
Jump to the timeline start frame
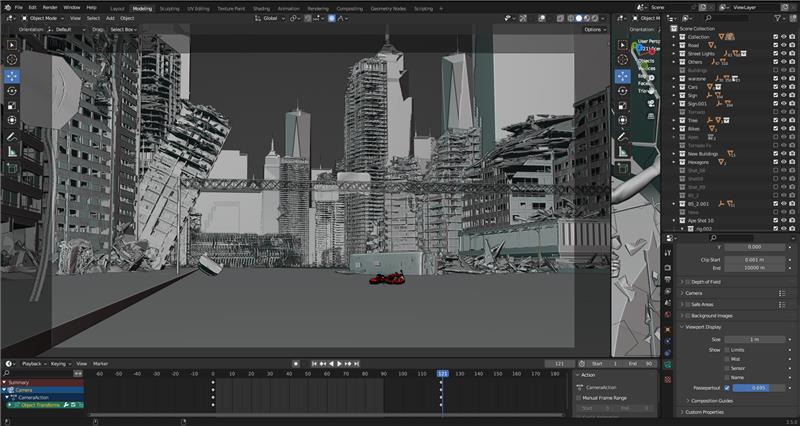315,364
